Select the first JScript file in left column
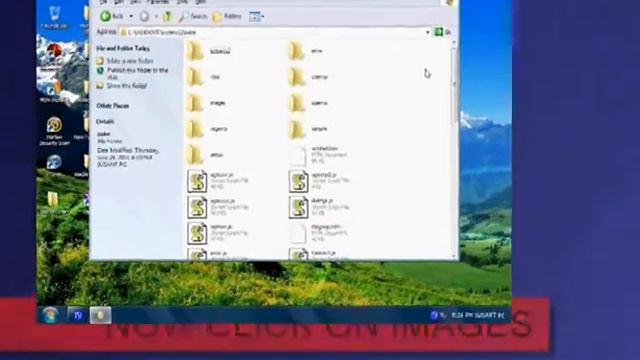 pyautogui.click(x=197, y=181)
